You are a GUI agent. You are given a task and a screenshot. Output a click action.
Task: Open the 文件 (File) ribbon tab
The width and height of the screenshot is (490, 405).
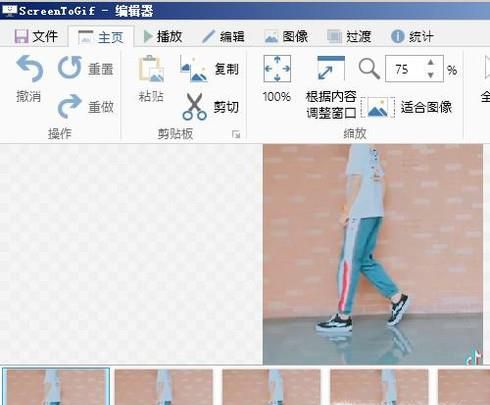click(36, 36)
